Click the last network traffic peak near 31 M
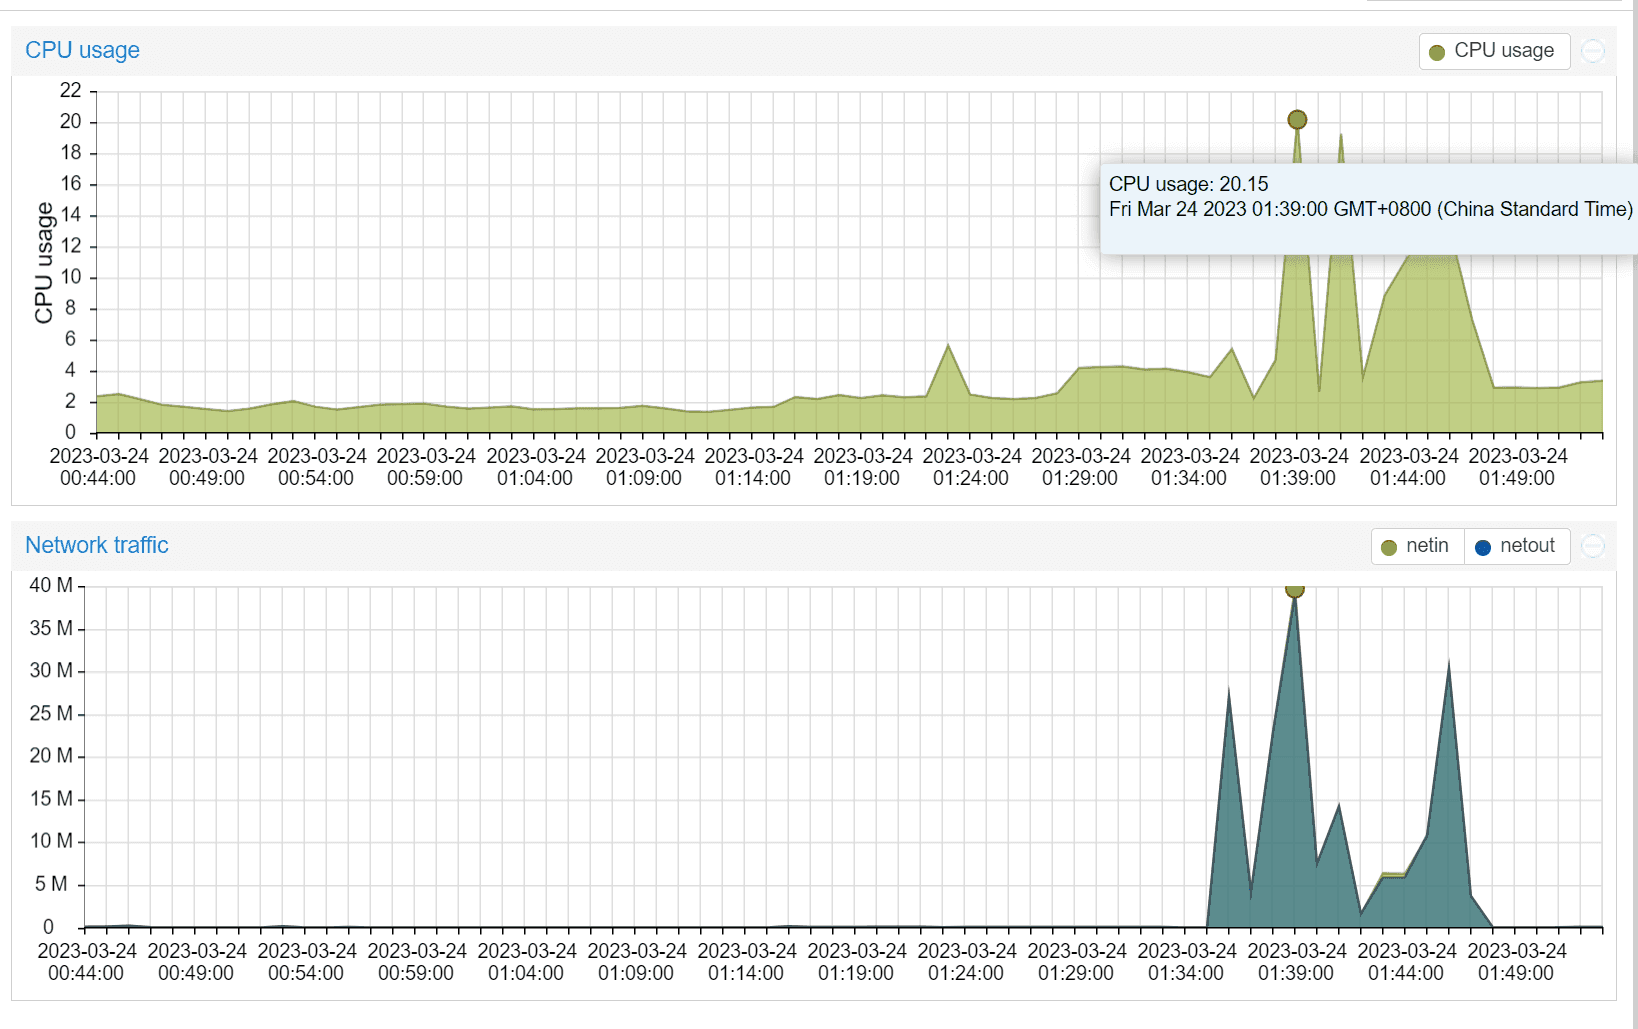Image resolution: width=1638 pixels, height=1029 pixels. [1448, 663]
